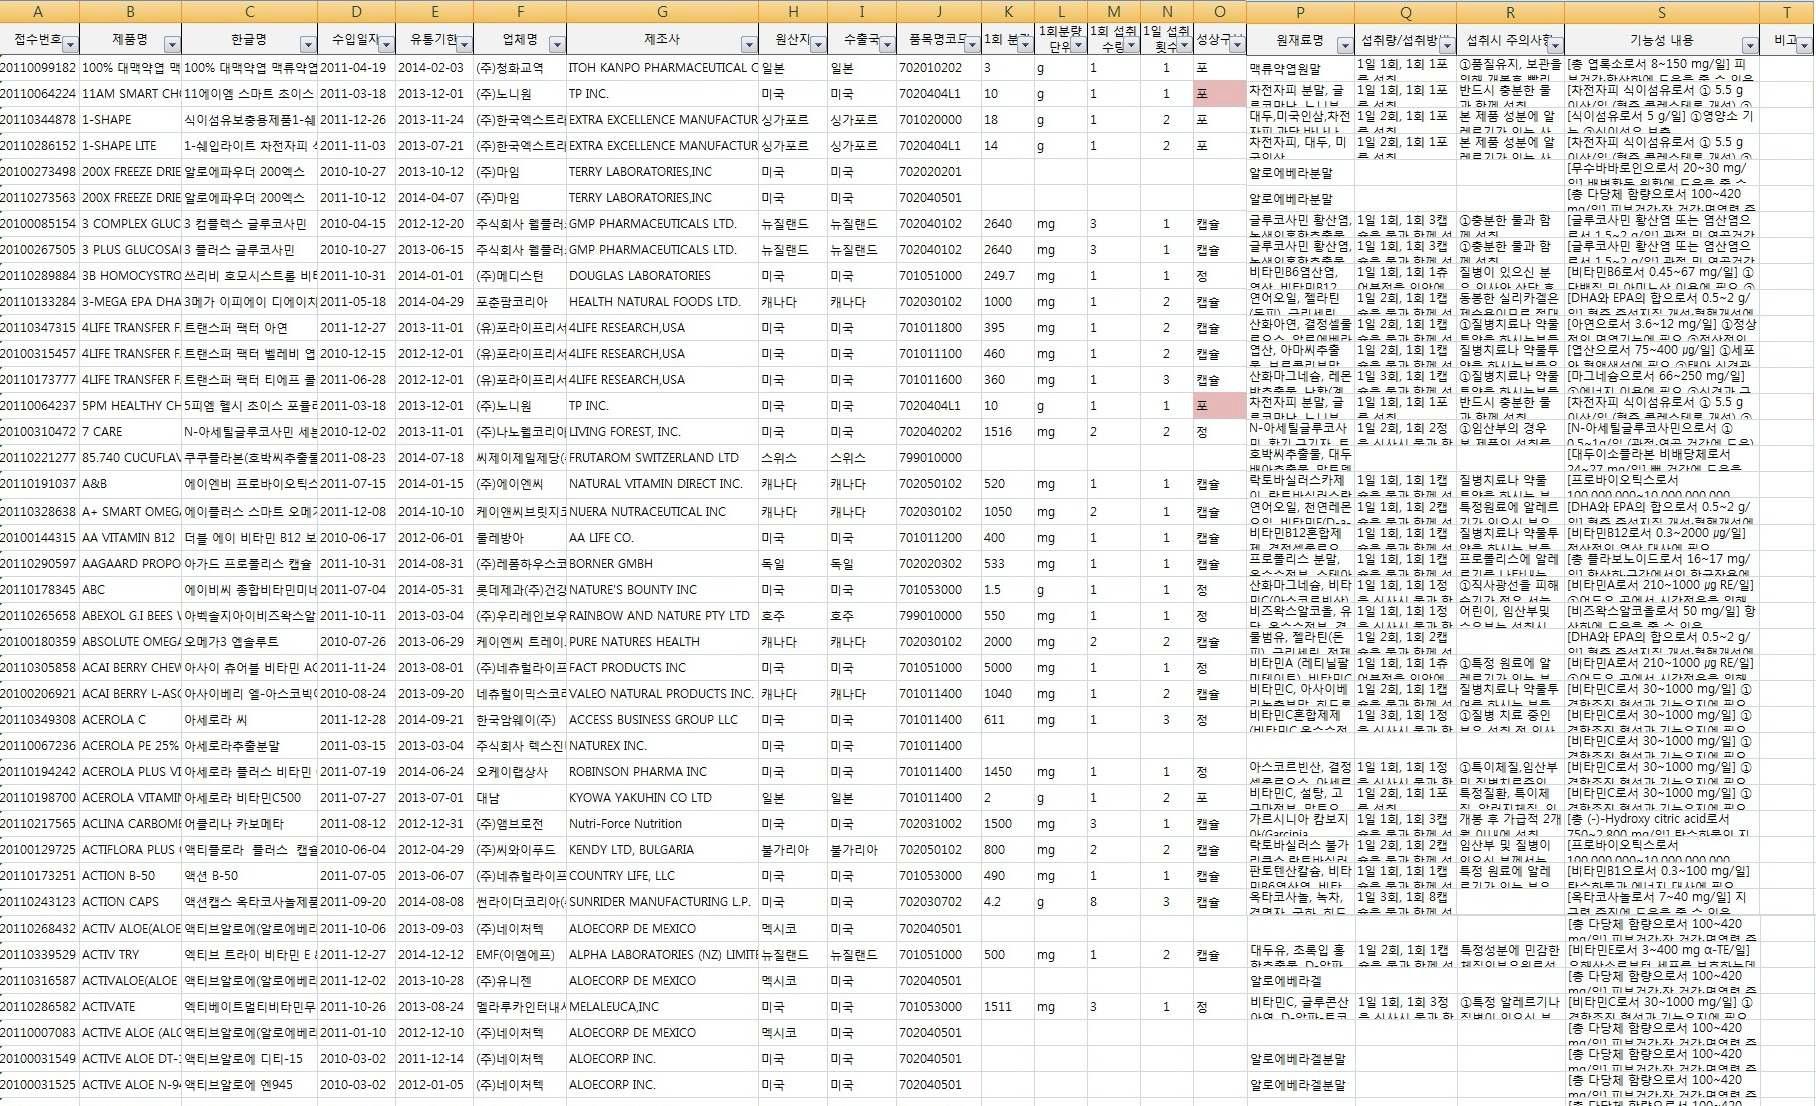The image size is (1816, 1106).
Task: Click the company cell '대남'
Action: coord(520,798)
